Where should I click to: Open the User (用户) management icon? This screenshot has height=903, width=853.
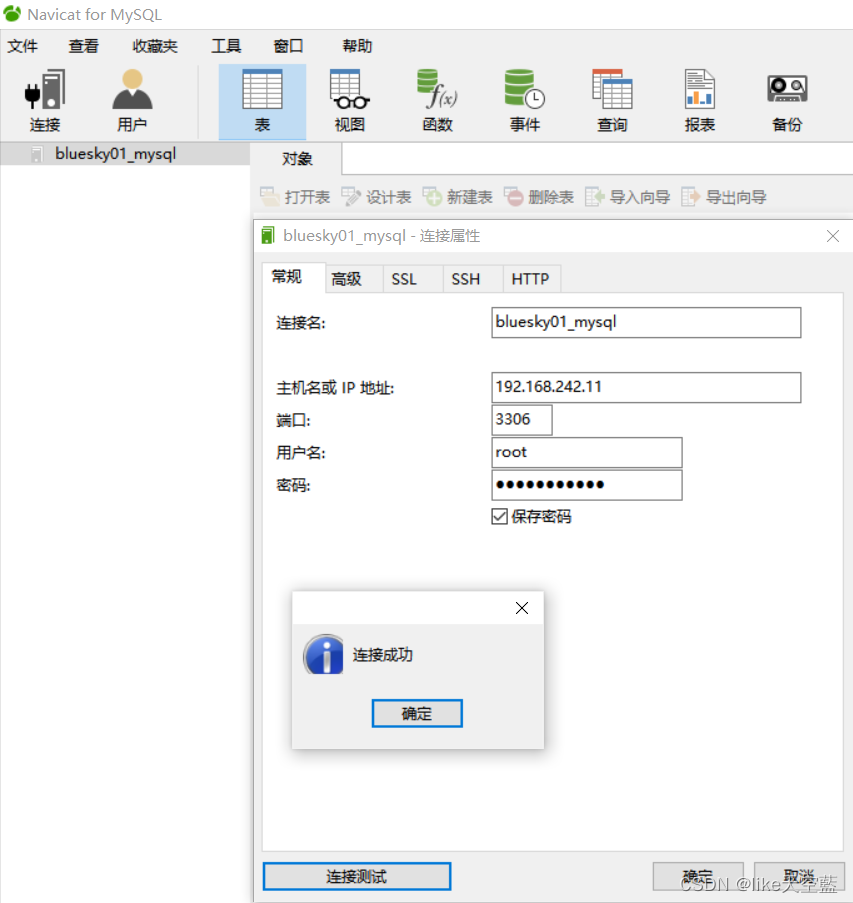[x=132, y=102]
